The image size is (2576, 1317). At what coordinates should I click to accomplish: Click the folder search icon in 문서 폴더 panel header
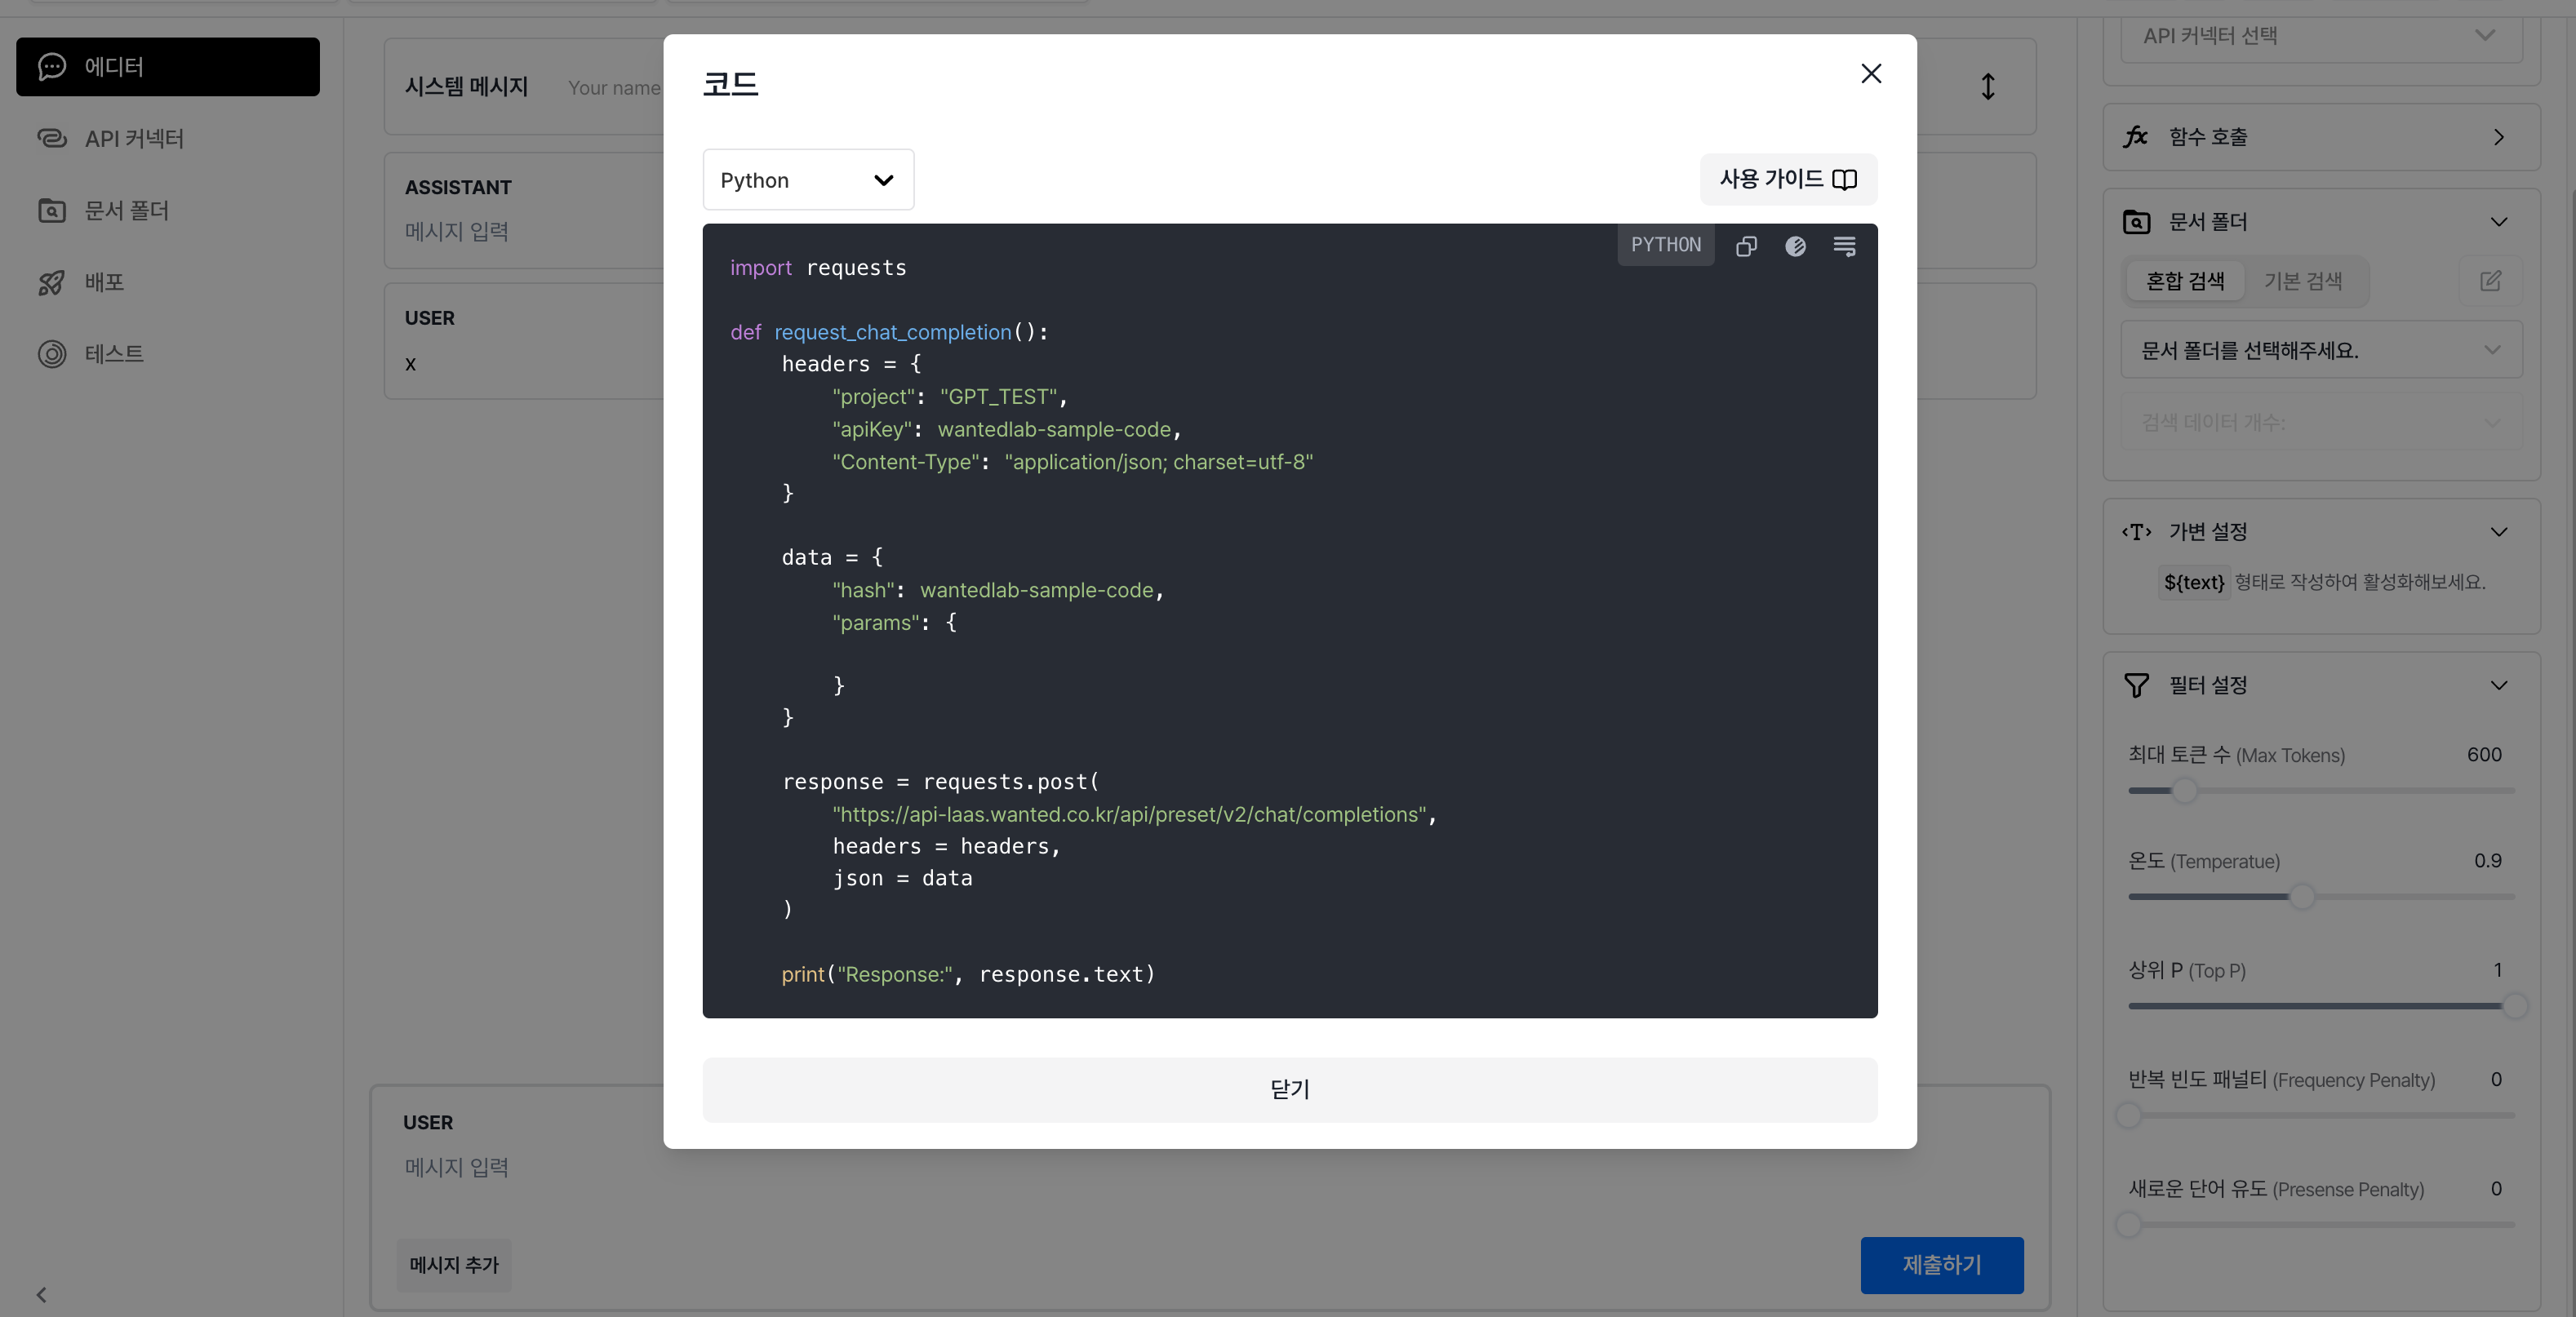point(2136,222)
